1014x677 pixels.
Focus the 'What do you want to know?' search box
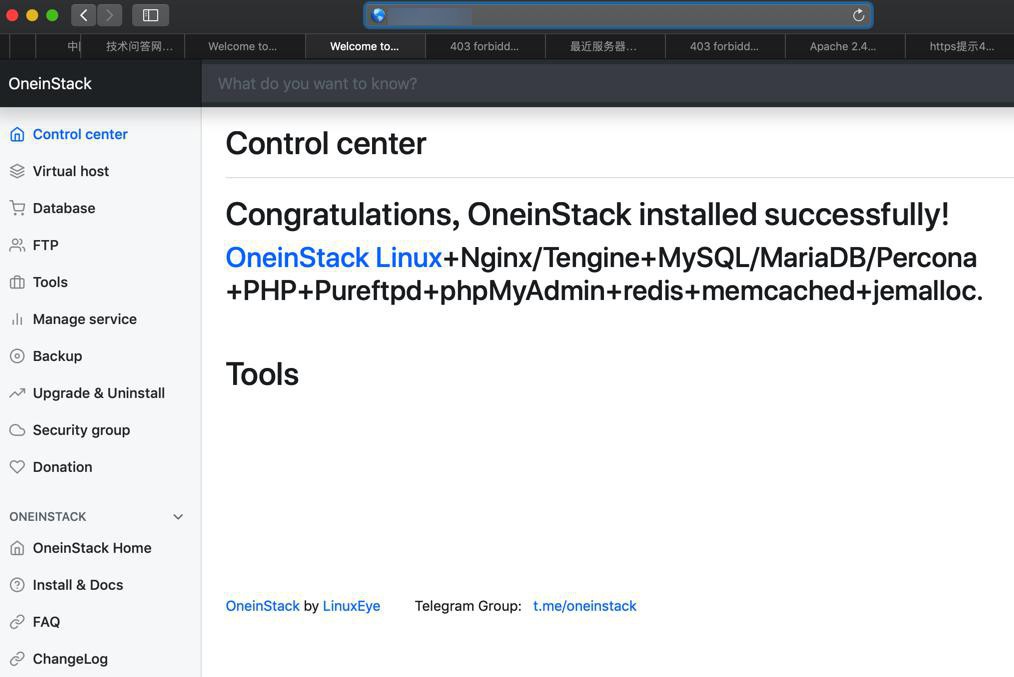tap(600, 84)
